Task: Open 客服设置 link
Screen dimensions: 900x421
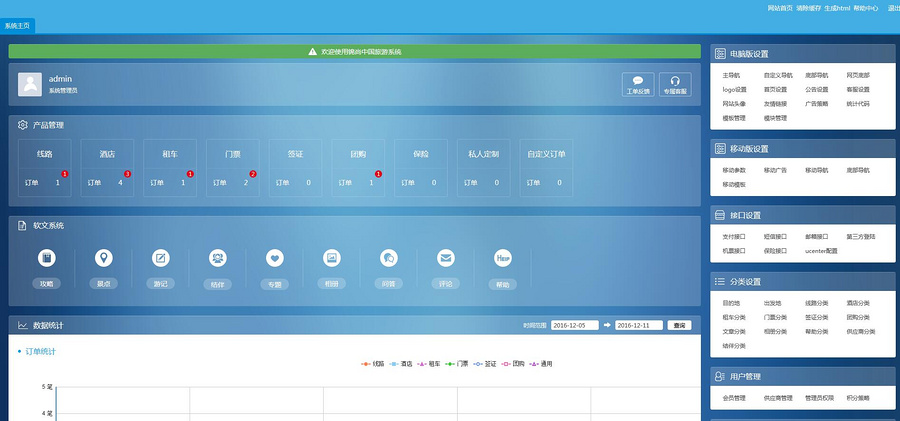Action: click(858, 90)
